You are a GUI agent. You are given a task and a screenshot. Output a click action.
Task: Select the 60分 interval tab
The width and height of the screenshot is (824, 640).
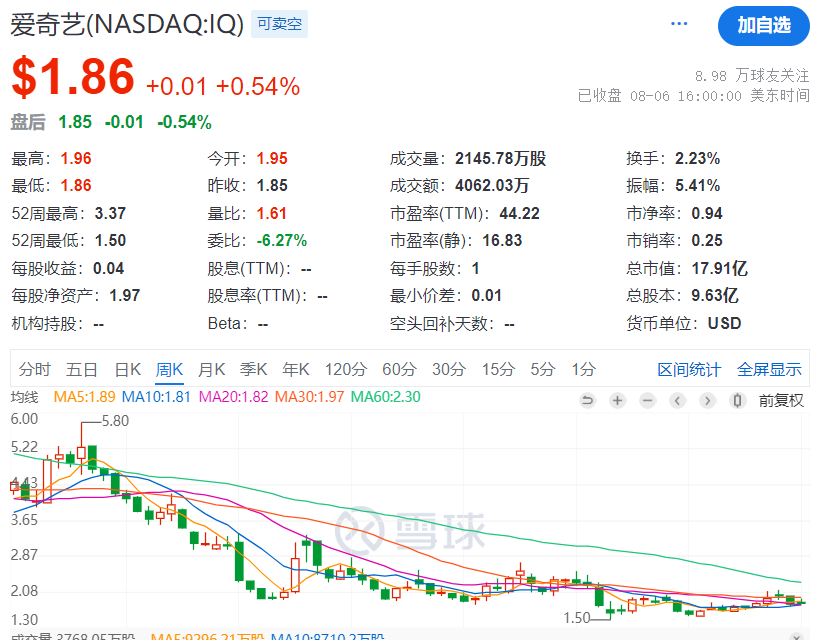pos(399,369)
